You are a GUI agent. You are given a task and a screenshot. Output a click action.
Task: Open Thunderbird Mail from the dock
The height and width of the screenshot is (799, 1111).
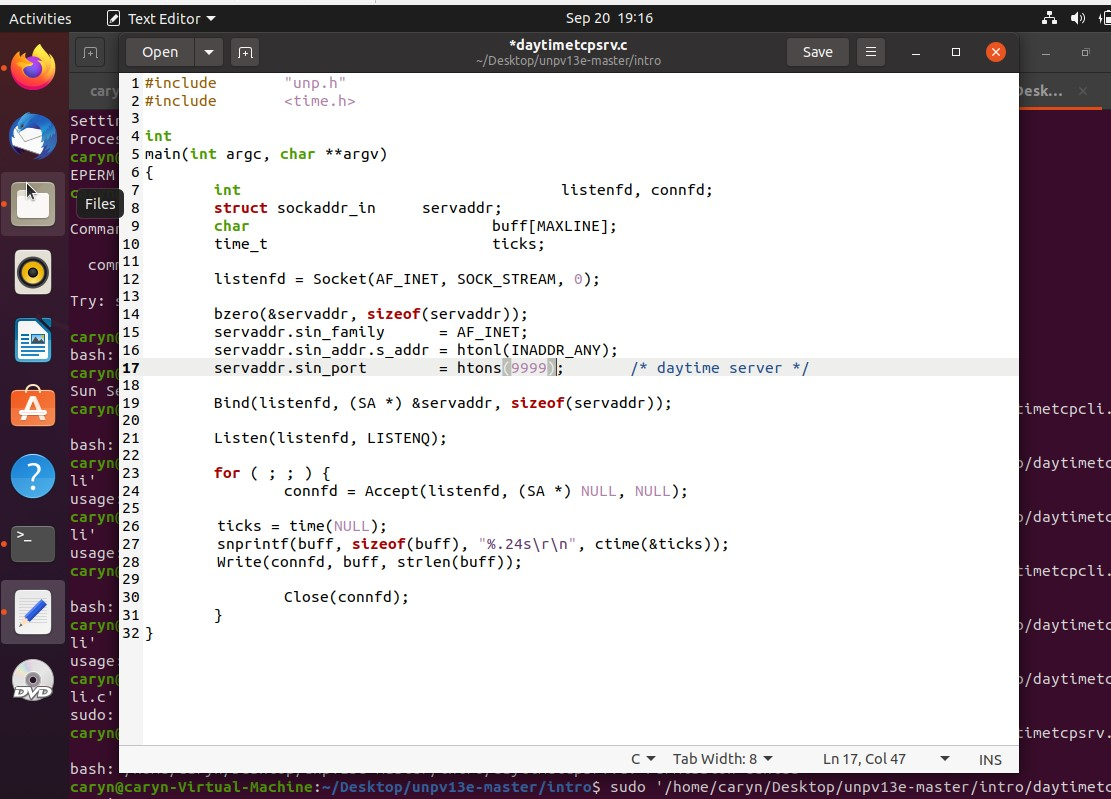pyautogui.click(x=33, y=136)
